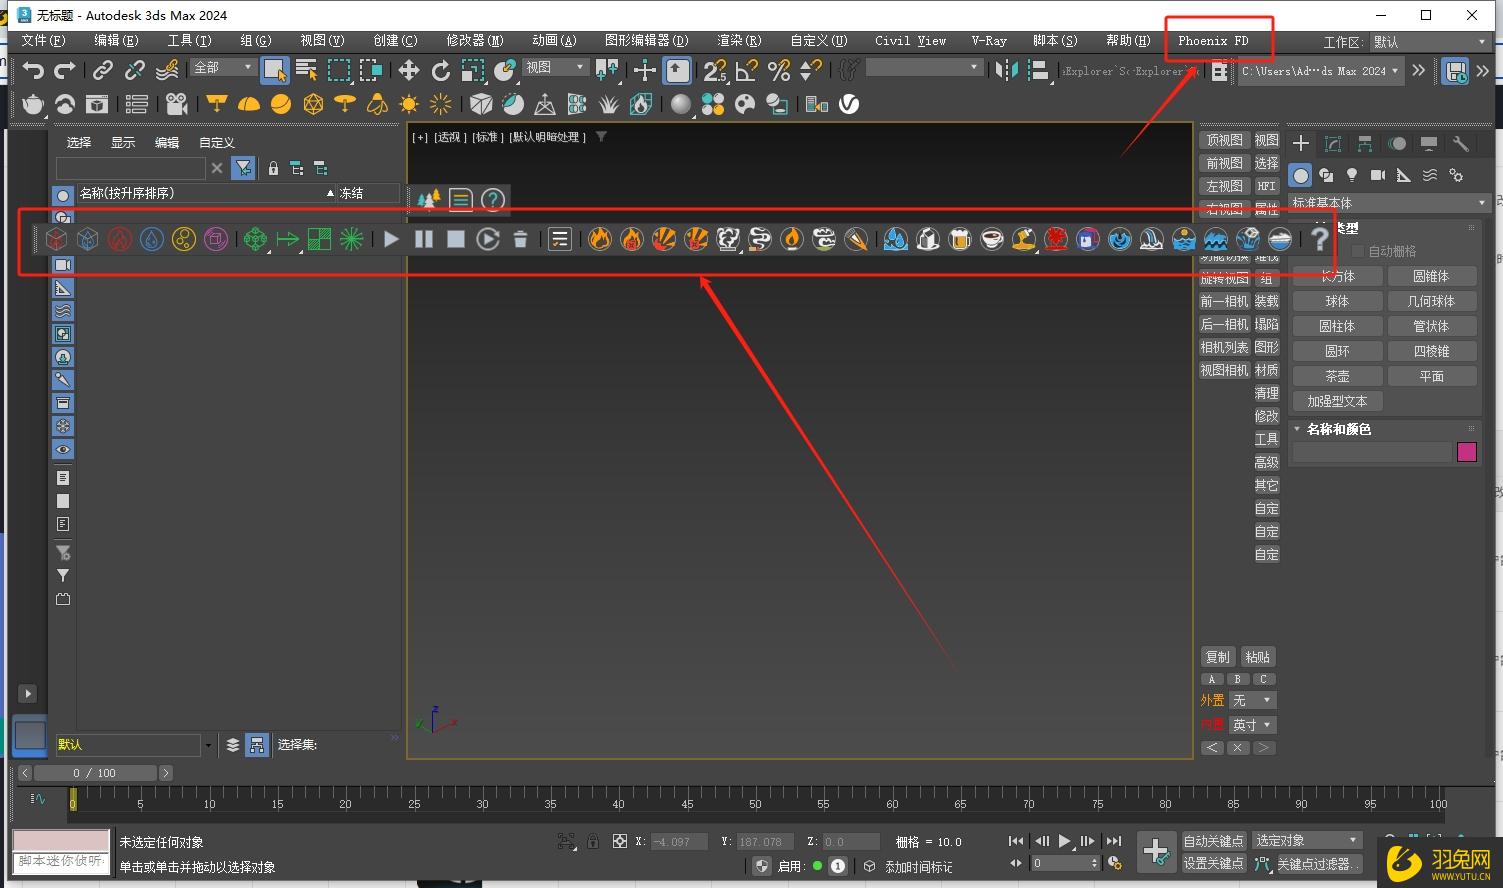Open the 修改器(M) menu
The width and height of the screenshot is (1503, 888).
tap(474, 41)
